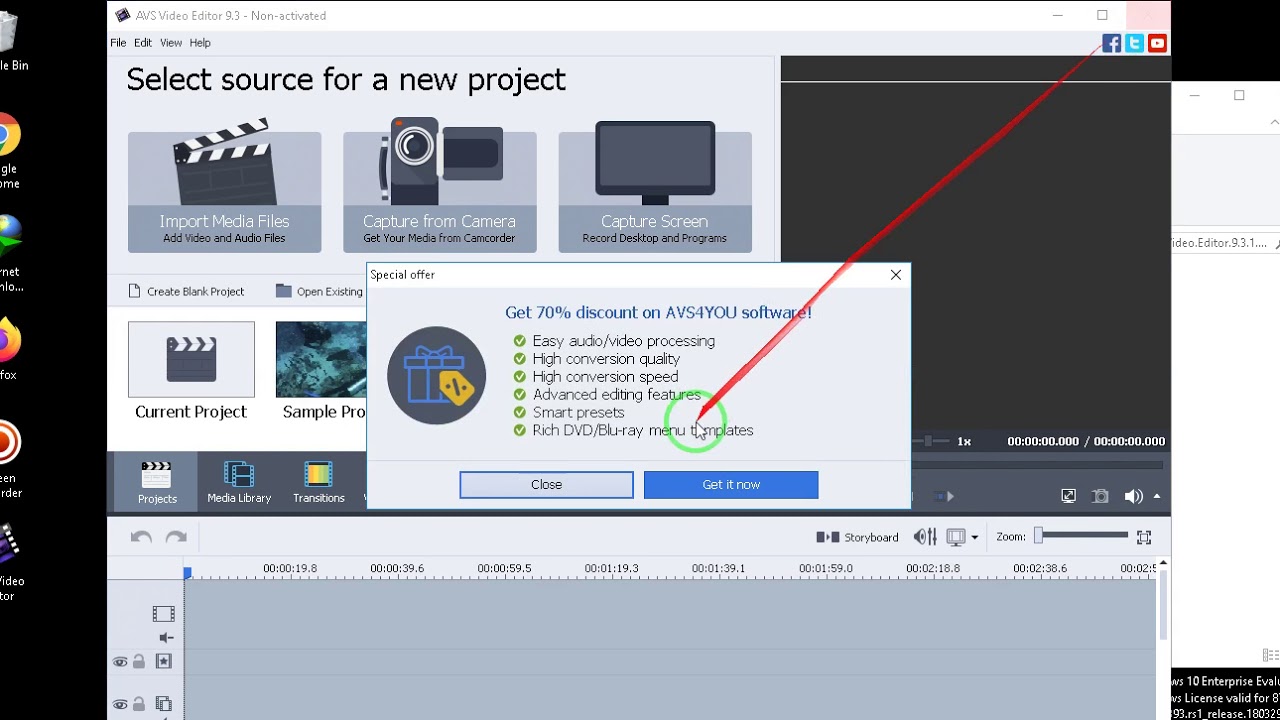Adjust the playback speed slider near 1x
Viewport: 1280px width, 720px height.
coord(930,441)
